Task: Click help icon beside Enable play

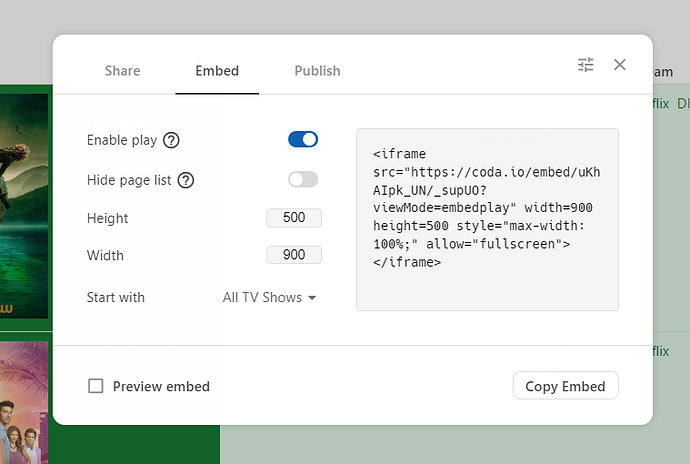Action: [171, 140]
